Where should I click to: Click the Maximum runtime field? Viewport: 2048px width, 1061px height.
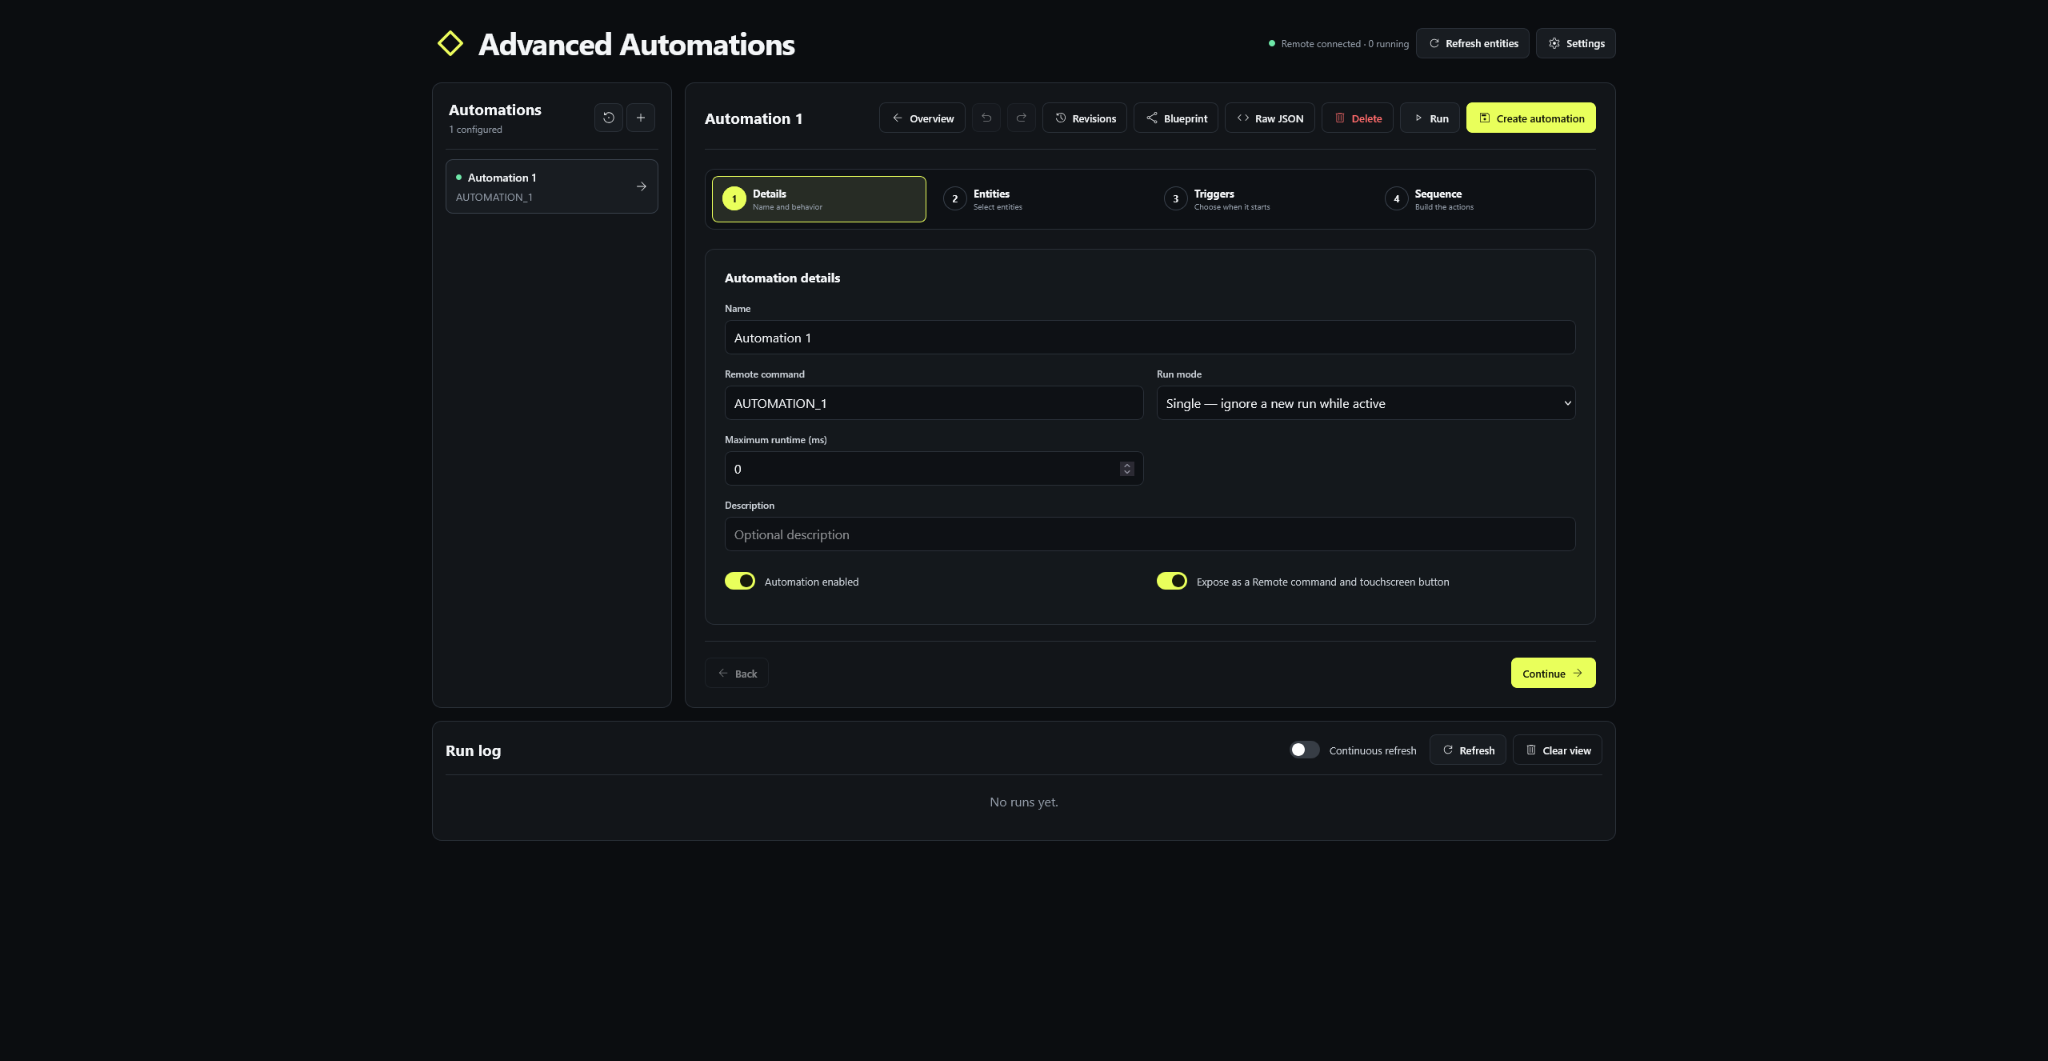pyautogui.click(x=934, y=469)
